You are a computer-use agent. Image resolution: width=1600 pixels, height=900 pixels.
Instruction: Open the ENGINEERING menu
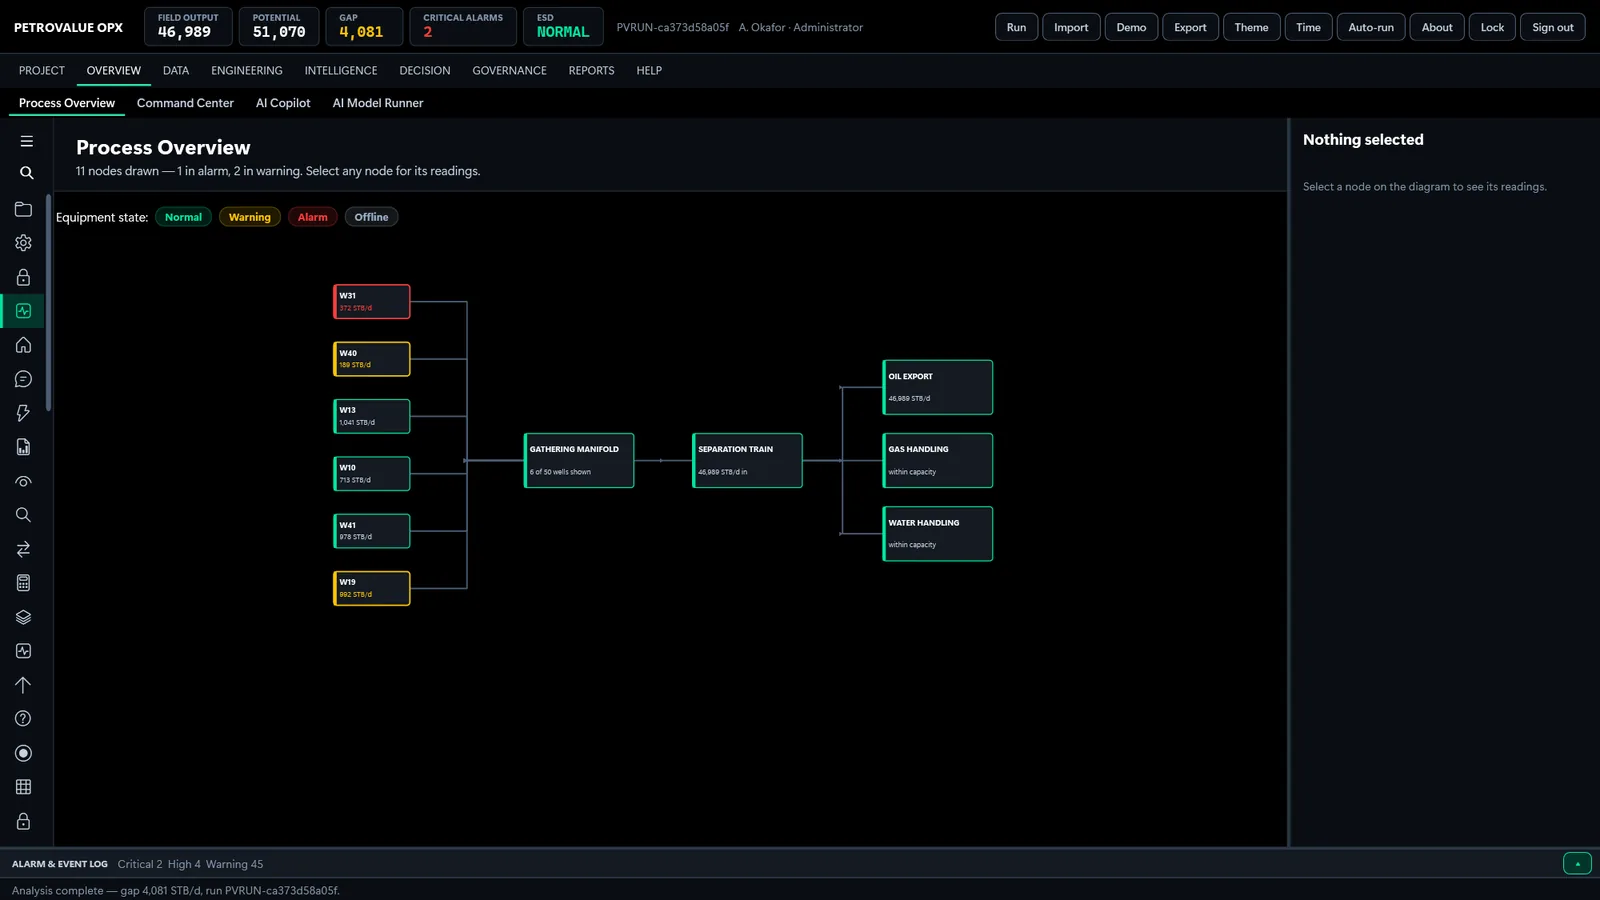(x=247, y=71)
